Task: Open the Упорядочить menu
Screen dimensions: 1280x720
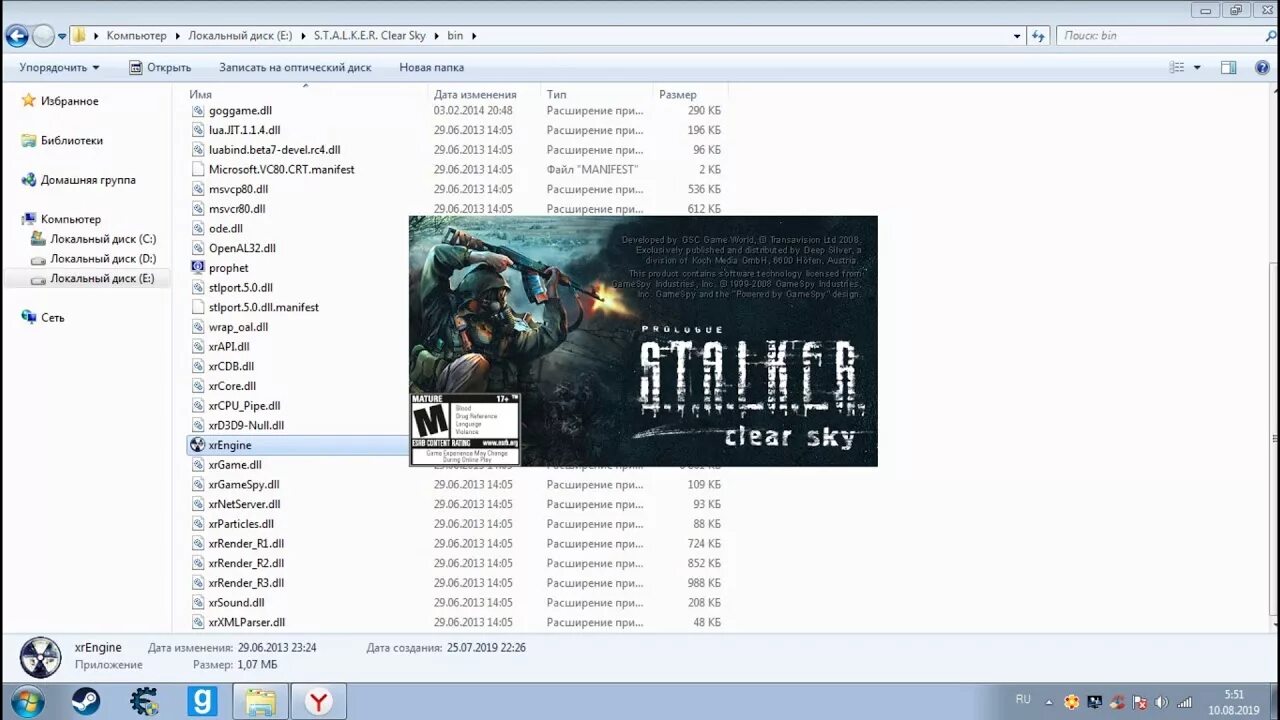Action: [59, 67]
